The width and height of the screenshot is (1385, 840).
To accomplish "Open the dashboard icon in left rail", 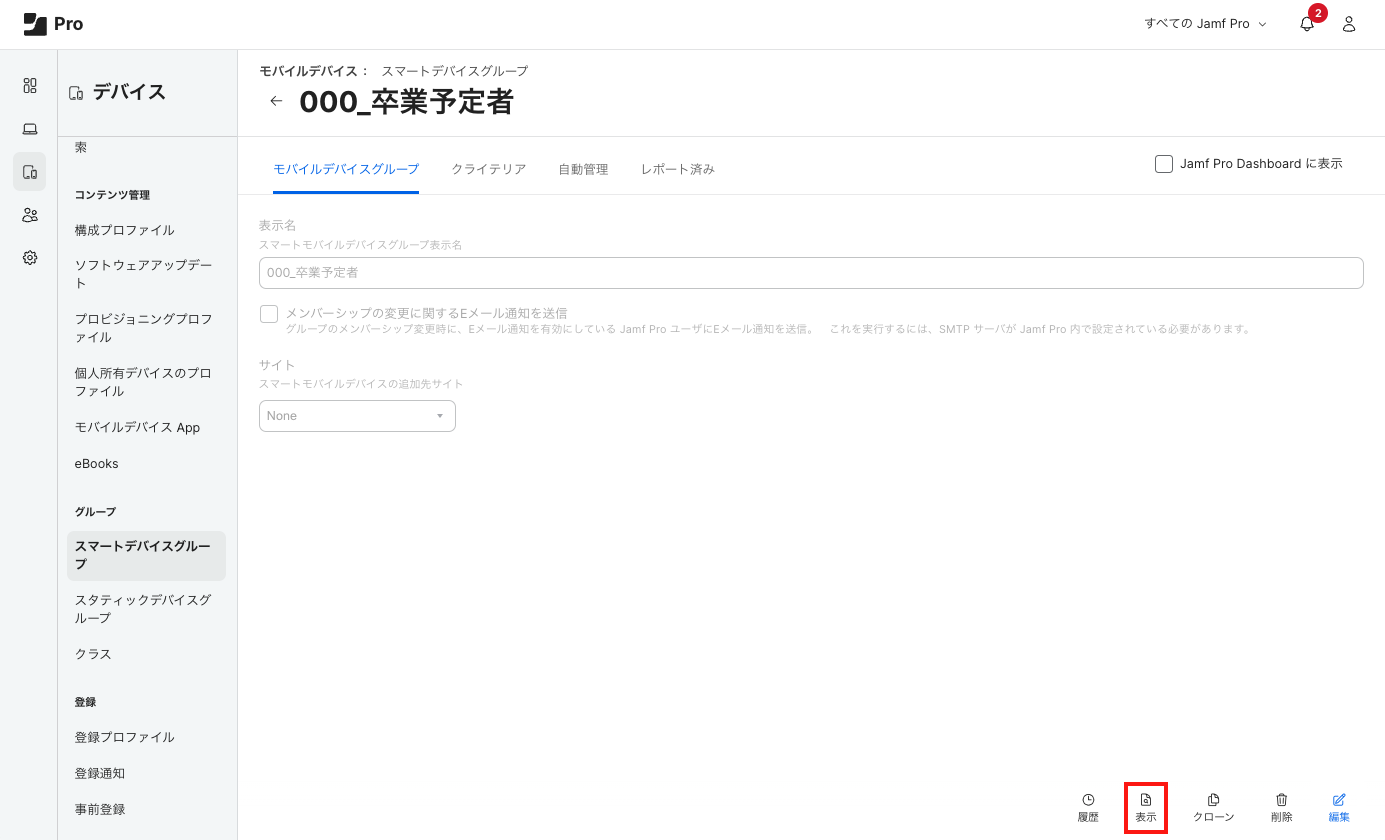I will (30, 86).
